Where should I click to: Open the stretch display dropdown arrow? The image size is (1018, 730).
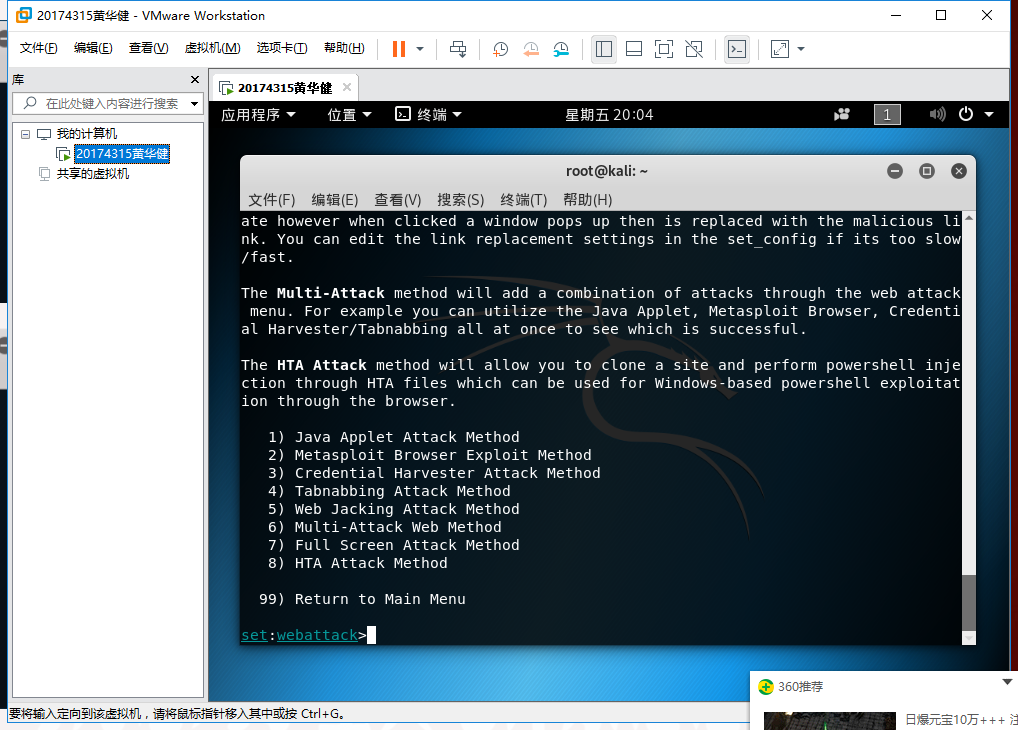[801, 49]
